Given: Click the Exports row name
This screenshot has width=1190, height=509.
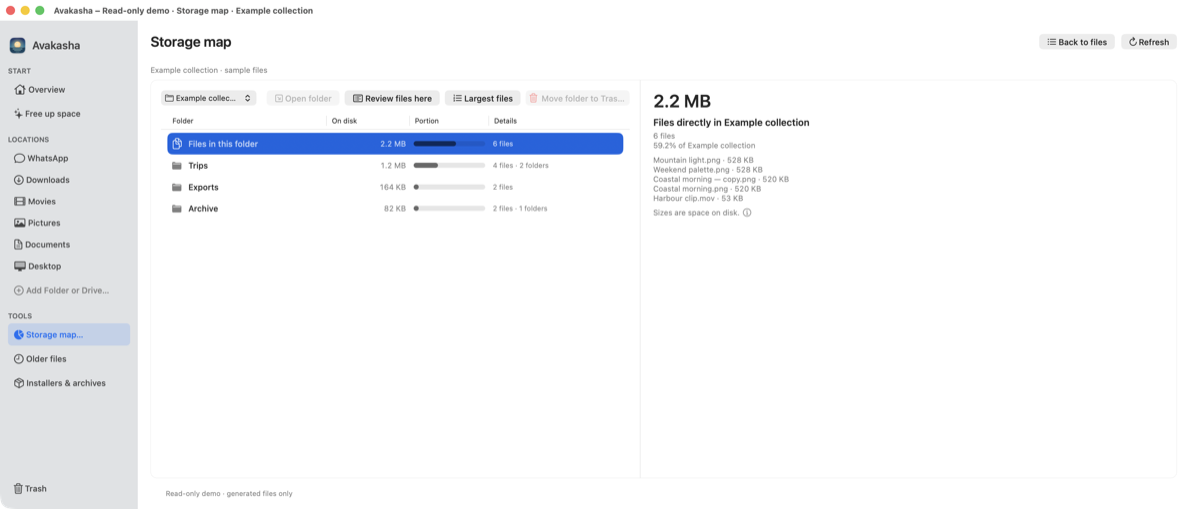Looking at the screenshot, I should (x=203, y=187).
